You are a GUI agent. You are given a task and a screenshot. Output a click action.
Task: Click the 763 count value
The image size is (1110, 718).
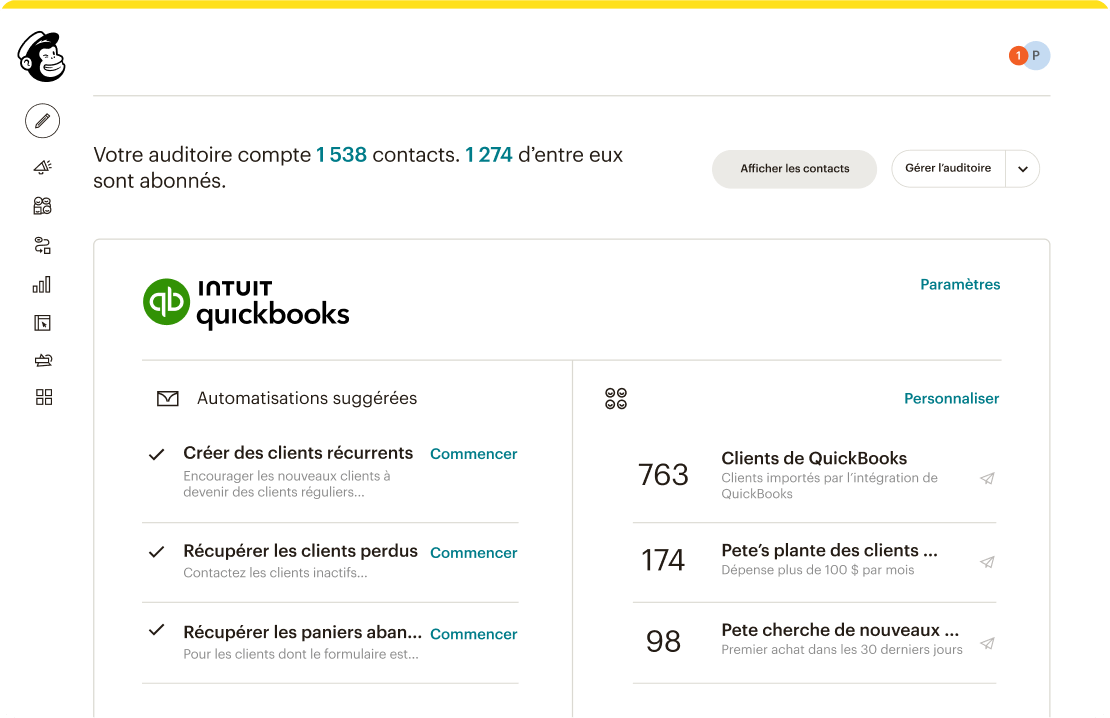click(663, 474)
